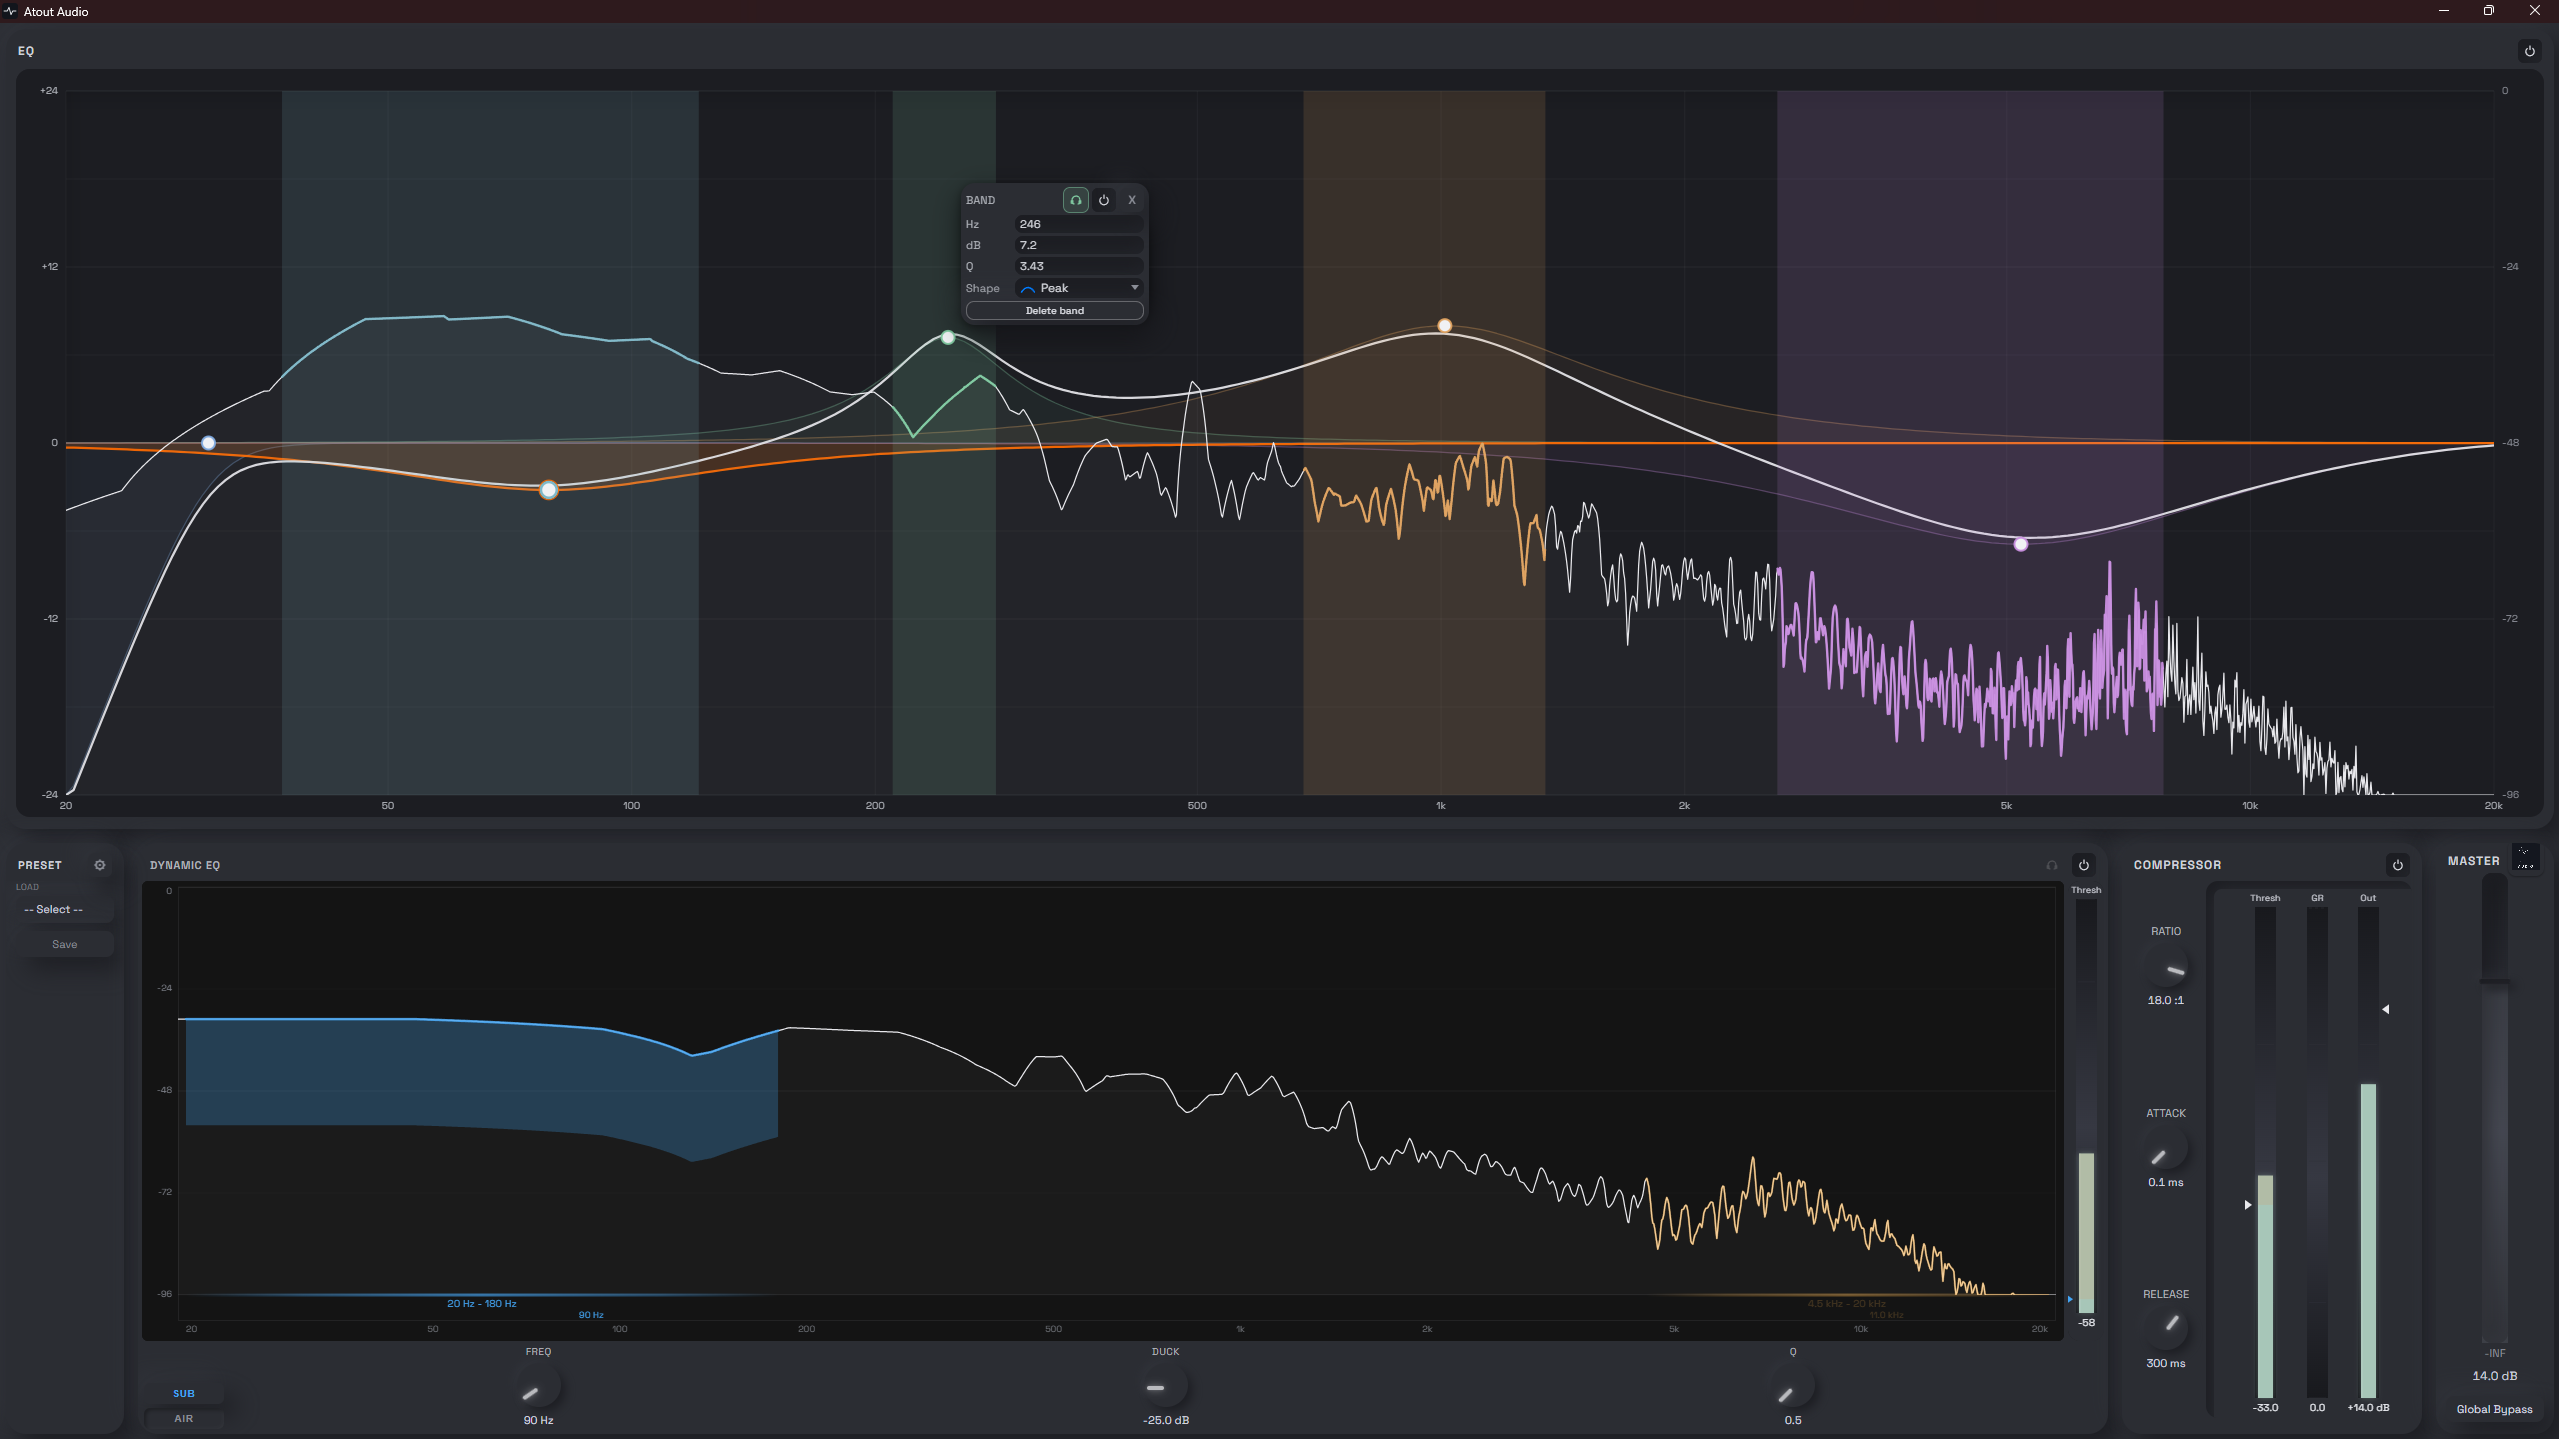Click the Master section logo icon

pos(2526,857)
